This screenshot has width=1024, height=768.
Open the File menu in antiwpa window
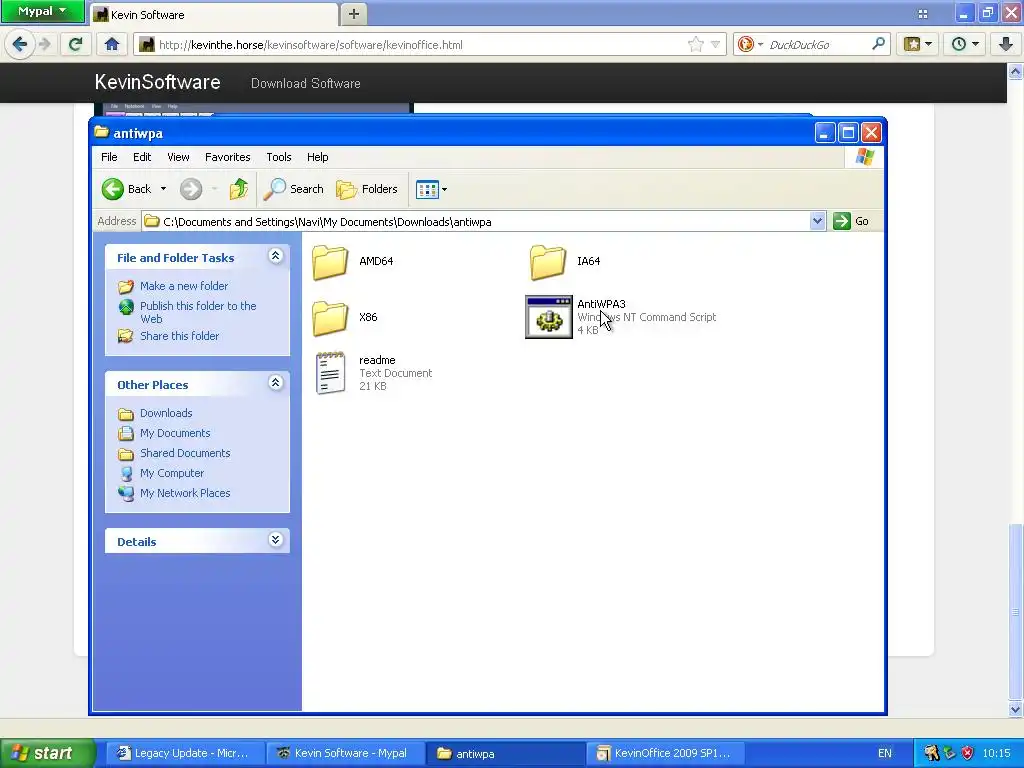(109, 157)
